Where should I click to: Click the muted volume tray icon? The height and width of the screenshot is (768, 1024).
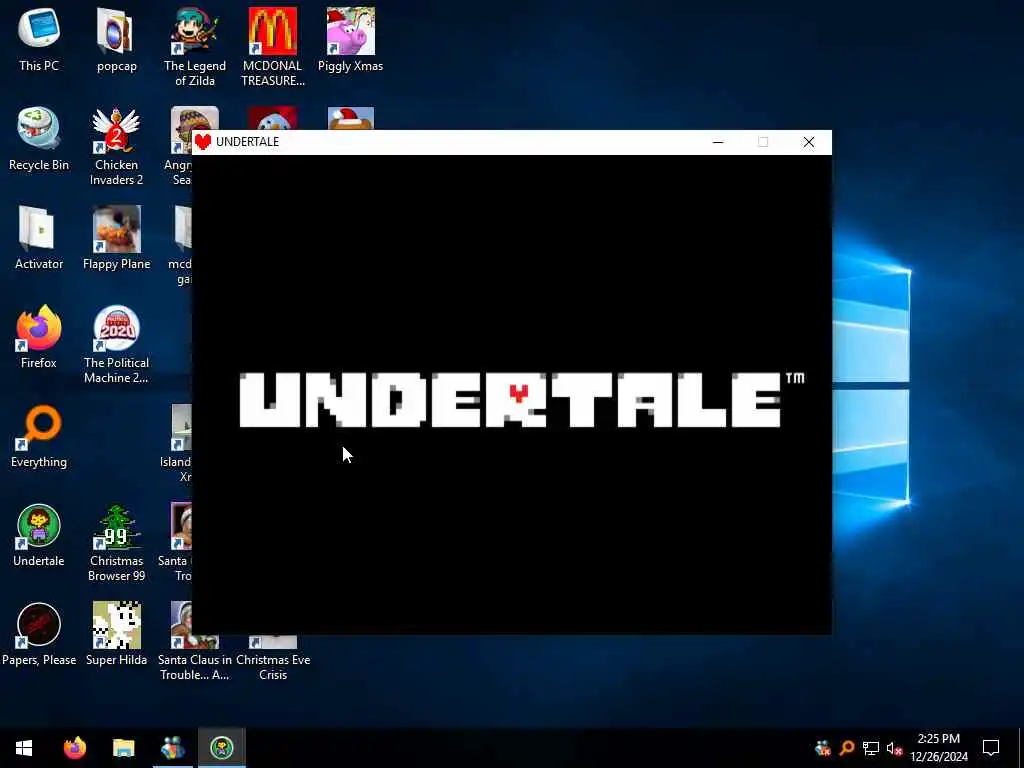pos(895,748)
